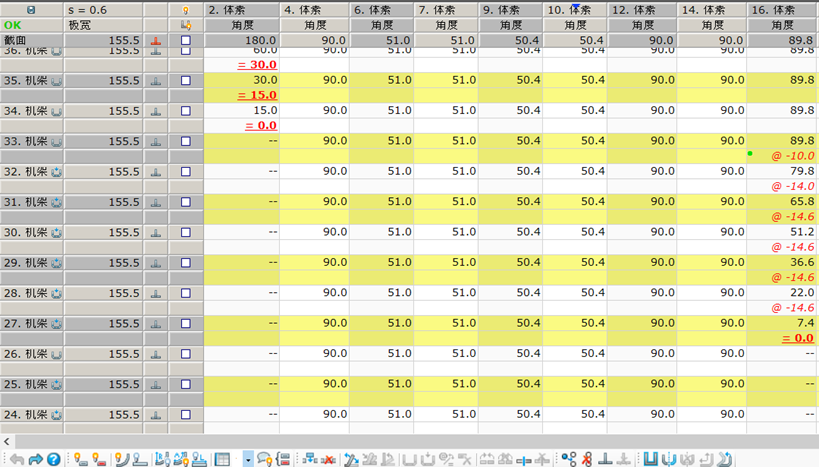Image resolution: width=819 pixels, height=467 pixels.
Task: Click the station icon in row 35
Action: [156, 81]
